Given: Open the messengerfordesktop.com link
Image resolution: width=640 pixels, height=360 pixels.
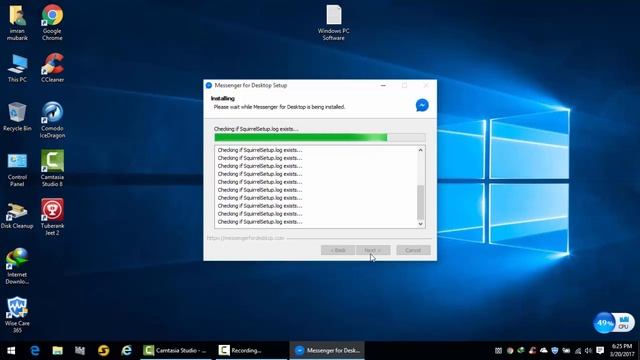Looking at the screenshot, I should pyautogui.click(x=245, y=238).
